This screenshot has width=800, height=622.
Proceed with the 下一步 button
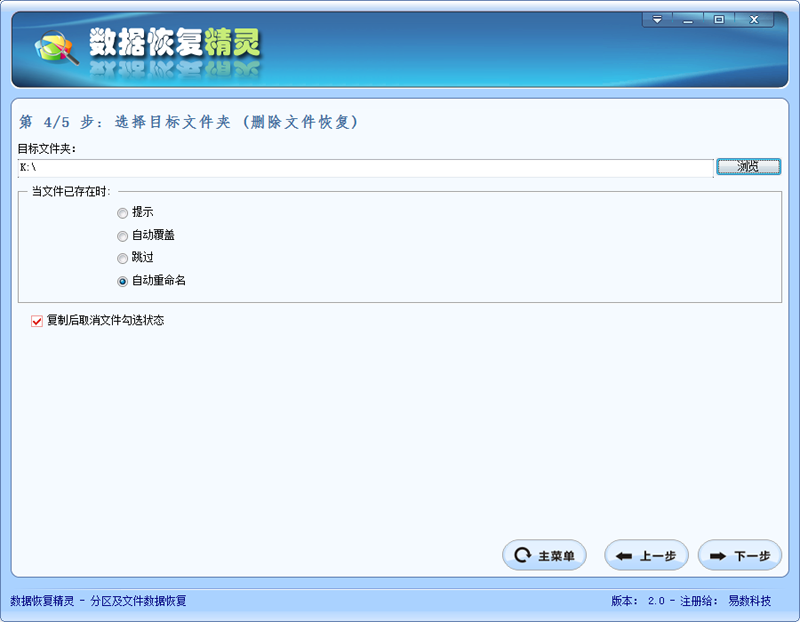[x=740, y=555]
